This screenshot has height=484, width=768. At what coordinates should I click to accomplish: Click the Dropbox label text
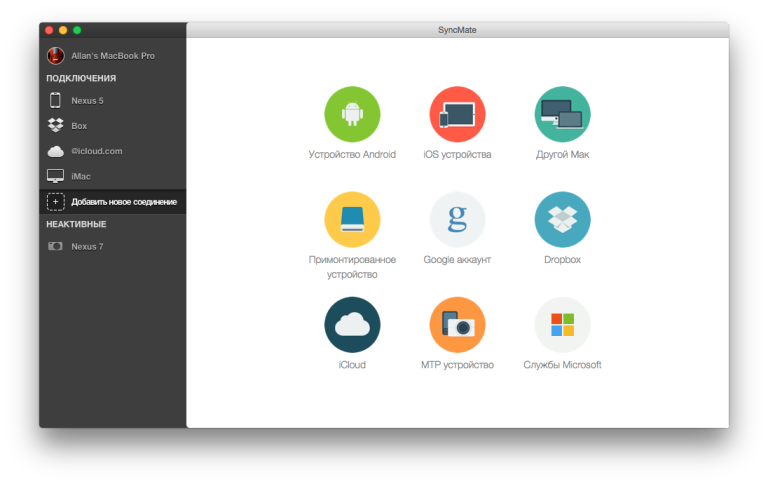562,260
